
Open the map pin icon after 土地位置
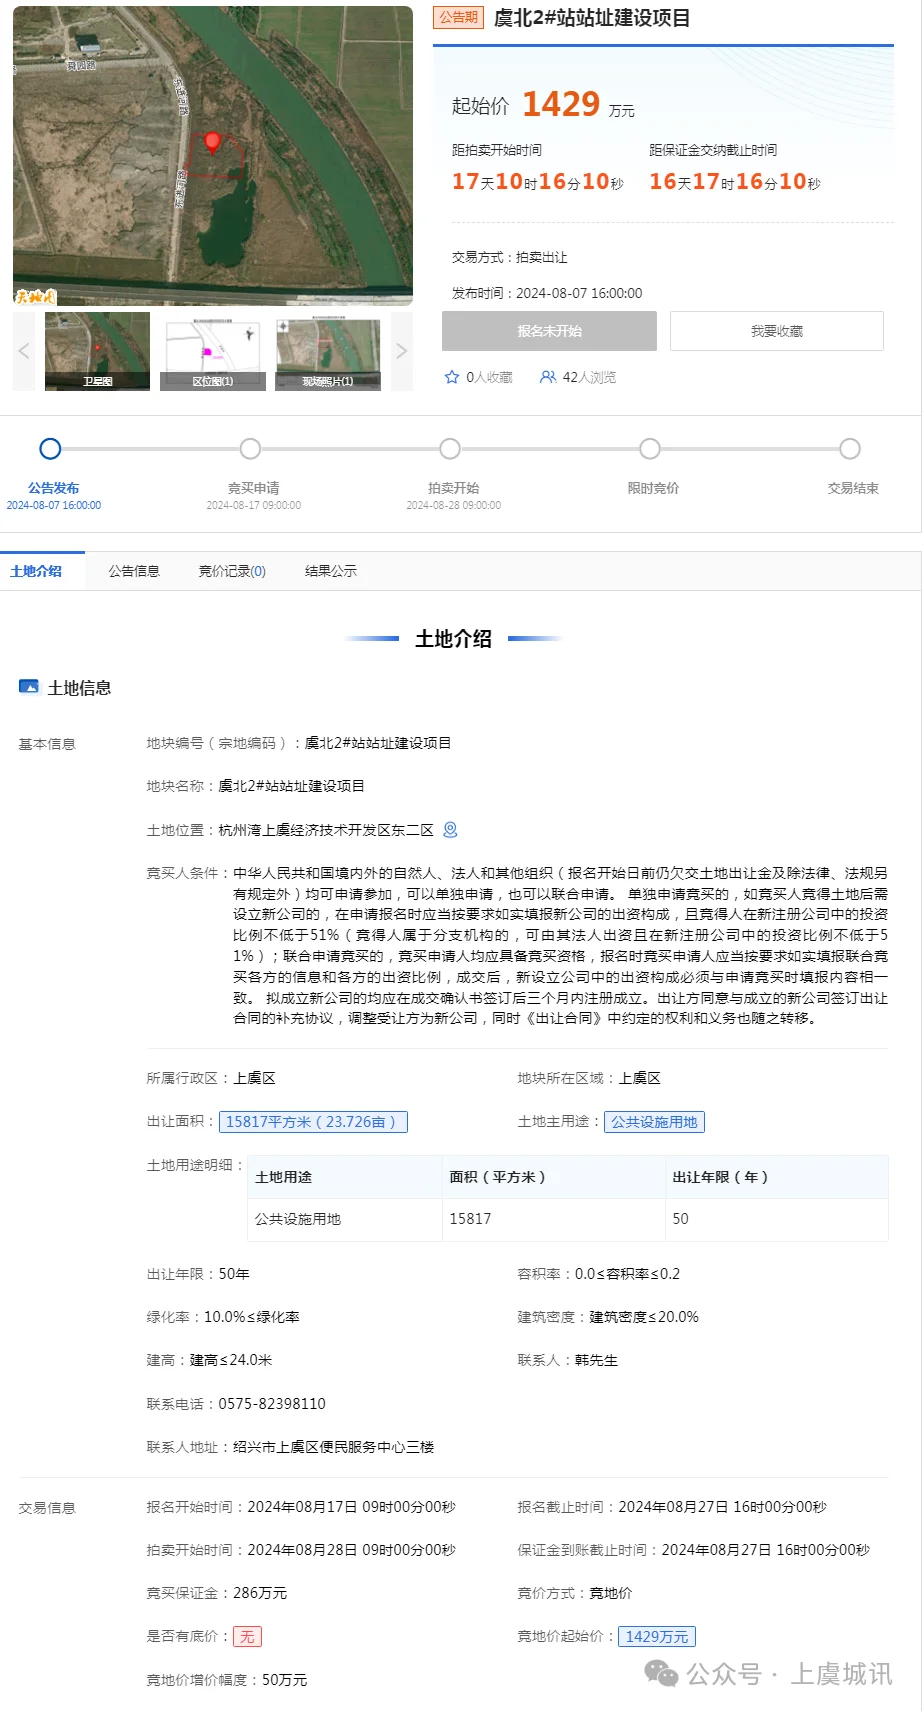tap(450, 829)
